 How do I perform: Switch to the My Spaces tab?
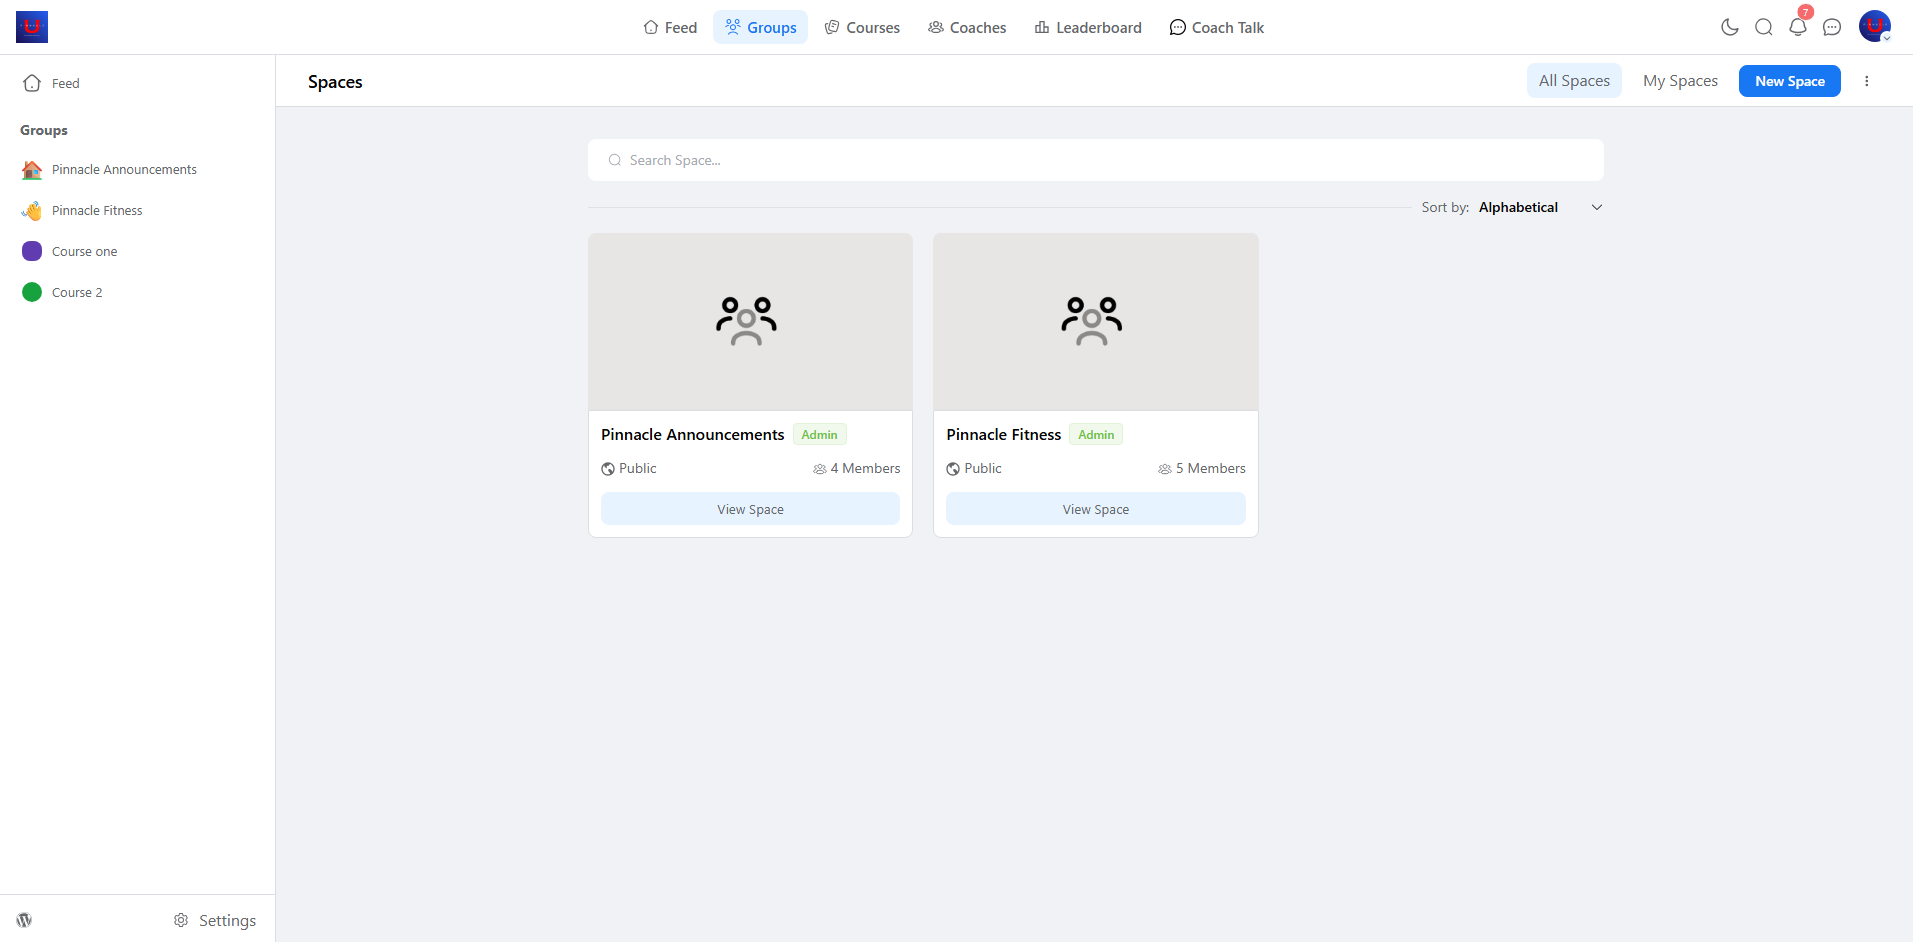[x=1679, y=81]
